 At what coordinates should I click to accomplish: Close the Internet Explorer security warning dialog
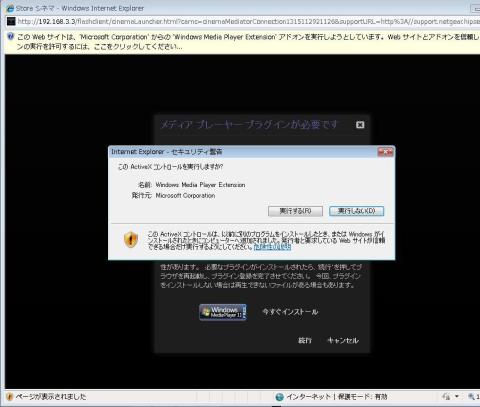point(385,152)
